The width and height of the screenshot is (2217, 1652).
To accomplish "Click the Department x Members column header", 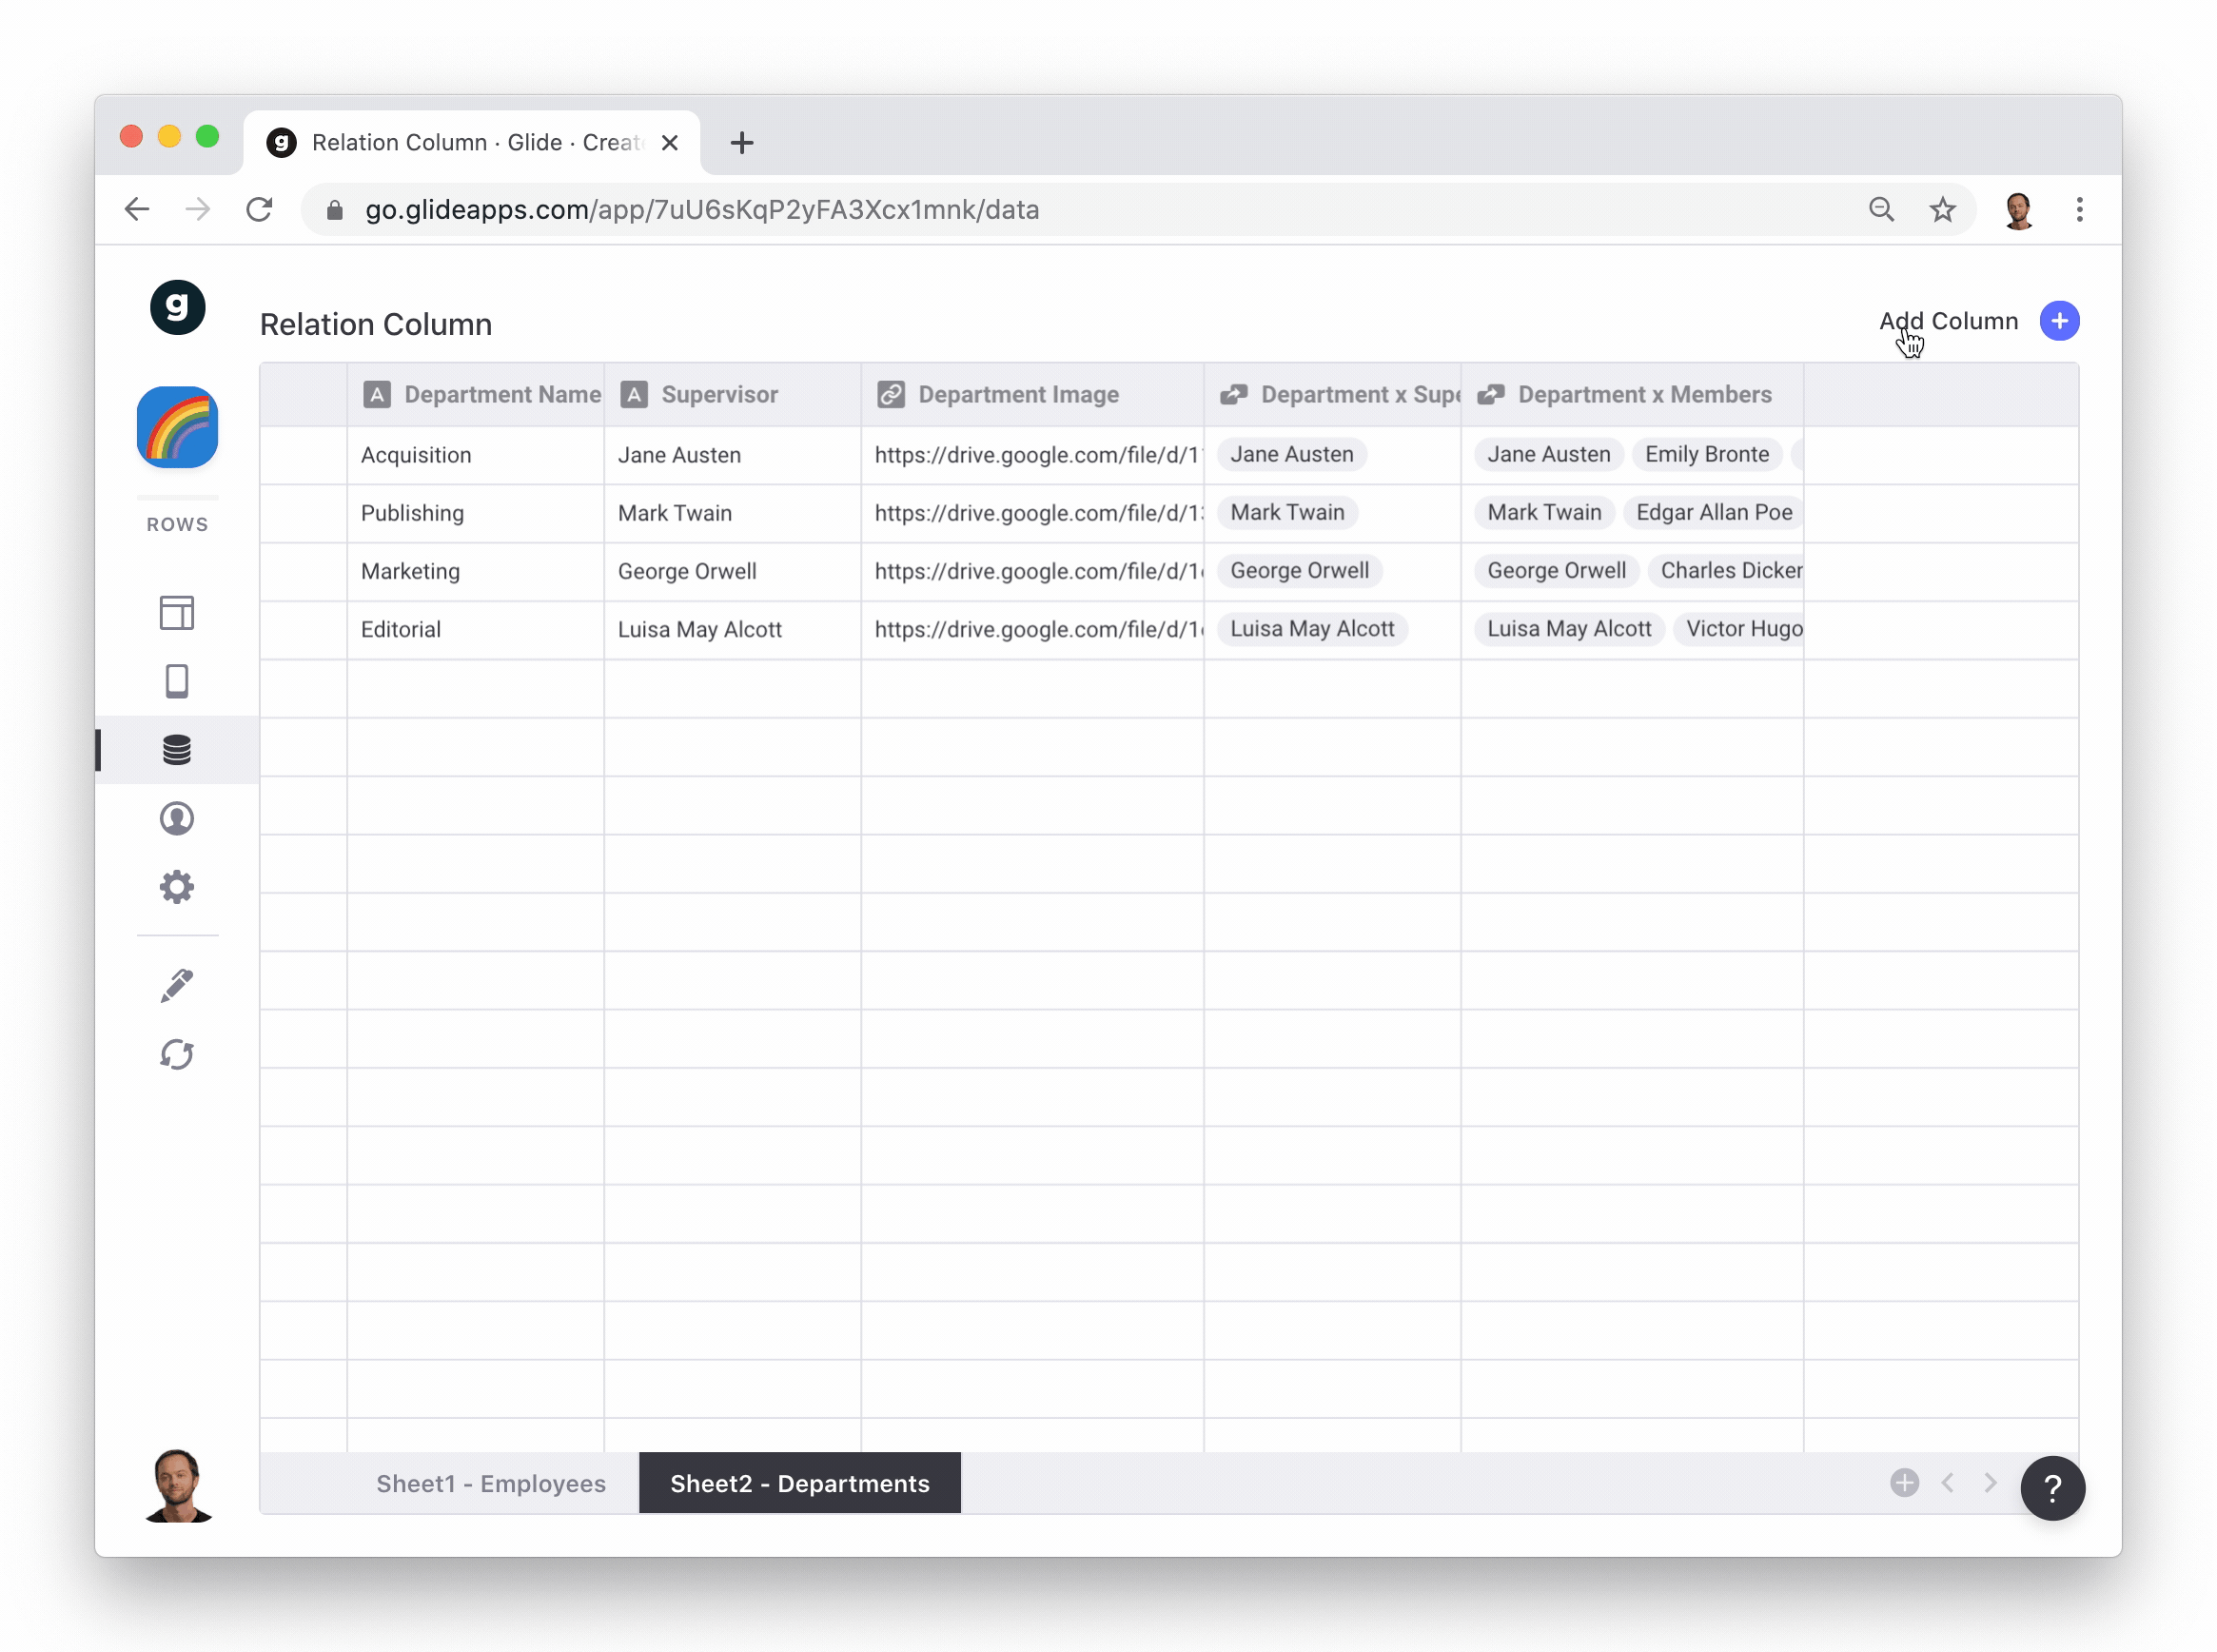I will (x=1643, y=395).
